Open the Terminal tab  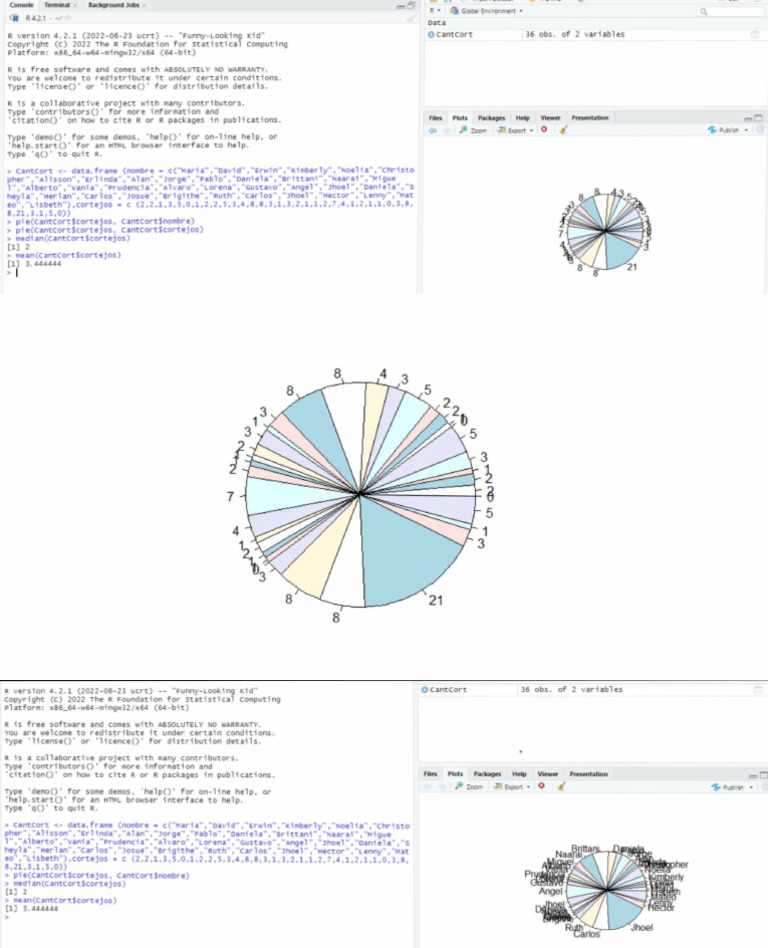pos(57,5)
